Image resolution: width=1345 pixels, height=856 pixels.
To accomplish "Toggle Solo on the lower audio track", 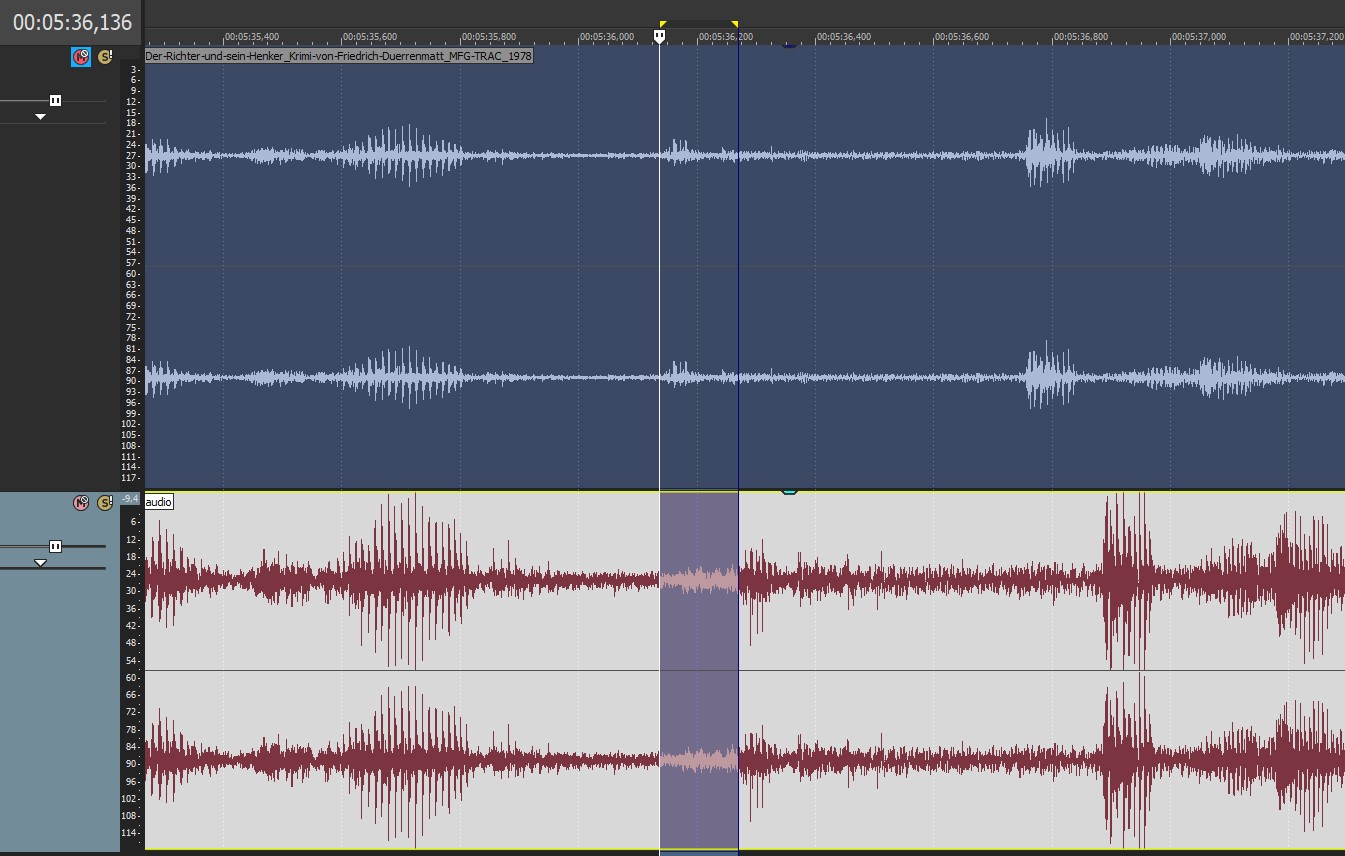I will pos(104,503).
